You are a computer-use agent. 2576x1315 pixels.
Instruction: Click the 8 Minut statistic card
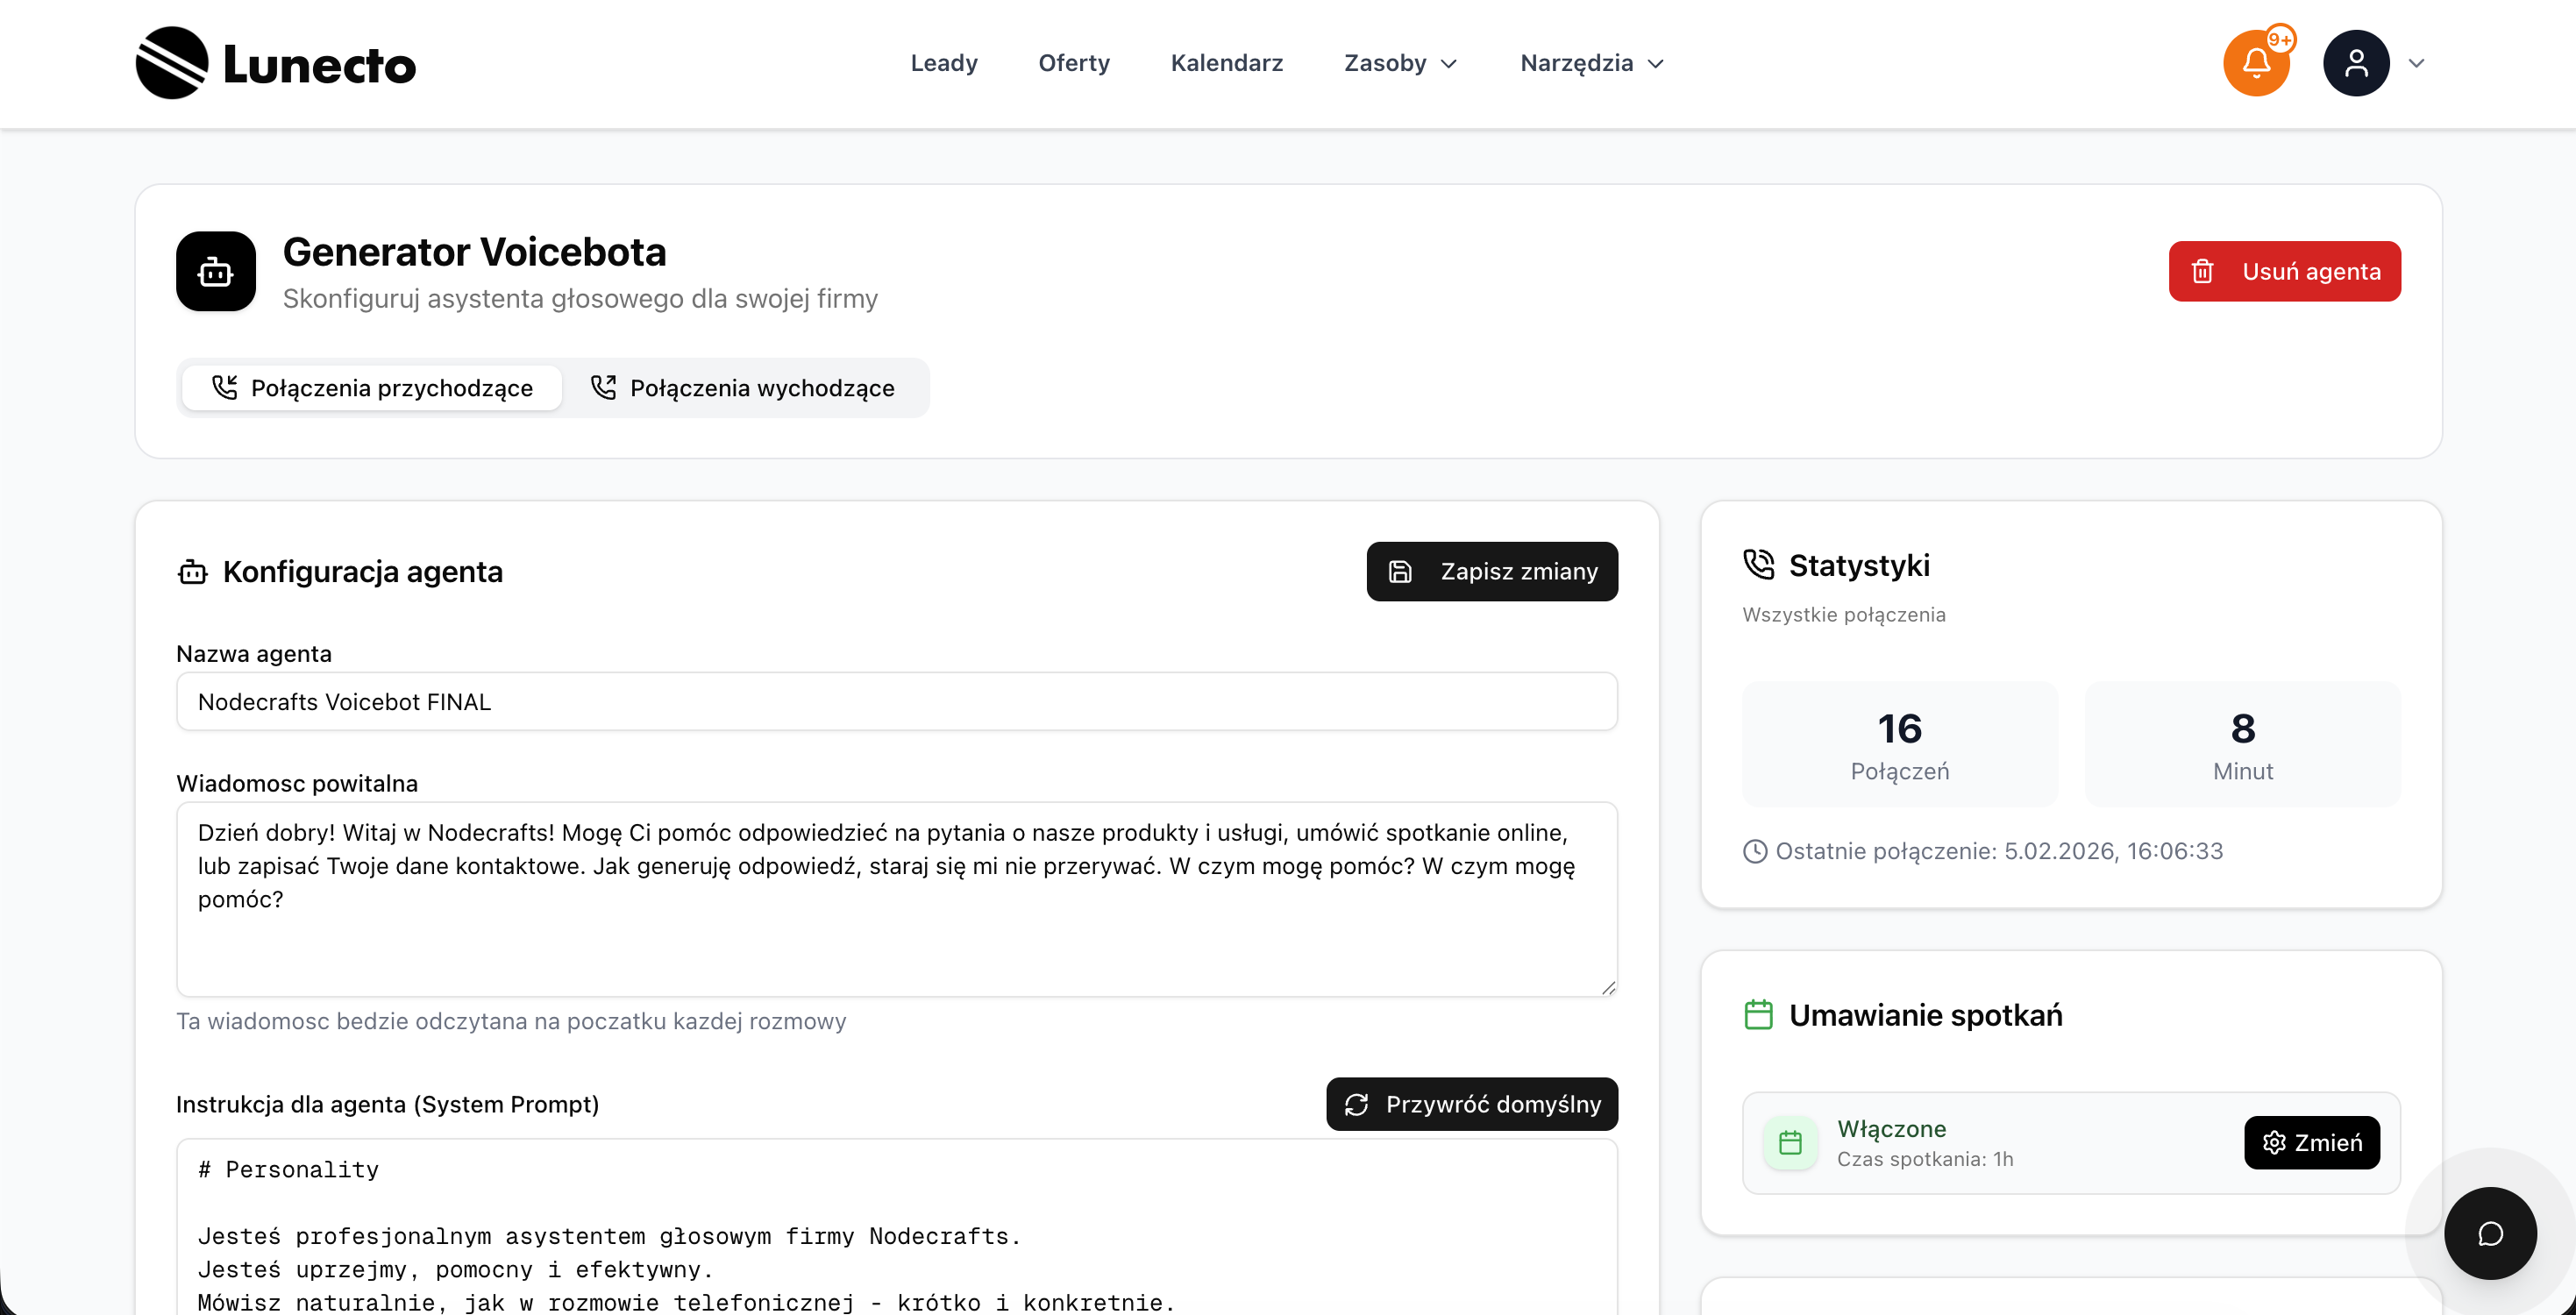(x=2242, y=744)
